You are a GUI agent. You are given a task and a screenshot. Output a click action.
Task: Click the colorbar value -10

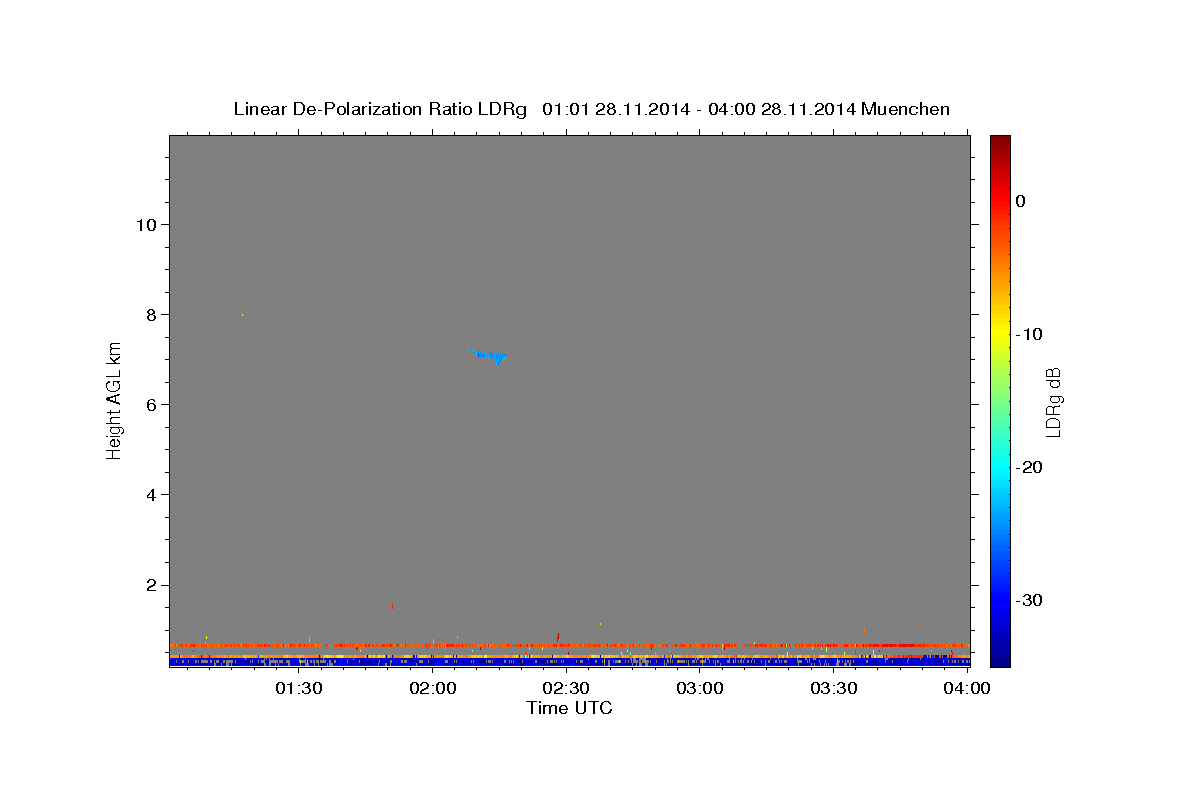point(1029,334)
